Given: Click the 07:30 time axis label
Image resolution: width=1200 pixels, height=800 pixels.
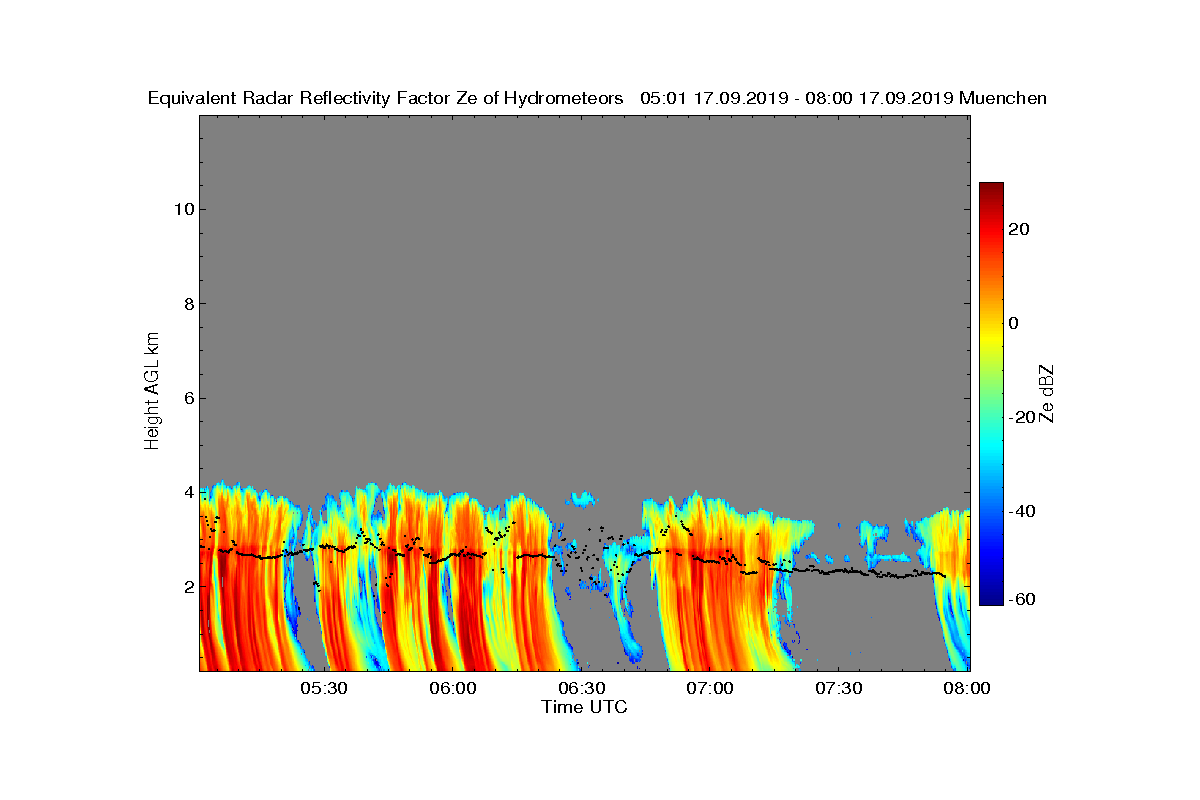Looking at the screenshot, I should (x=839, y=688).
